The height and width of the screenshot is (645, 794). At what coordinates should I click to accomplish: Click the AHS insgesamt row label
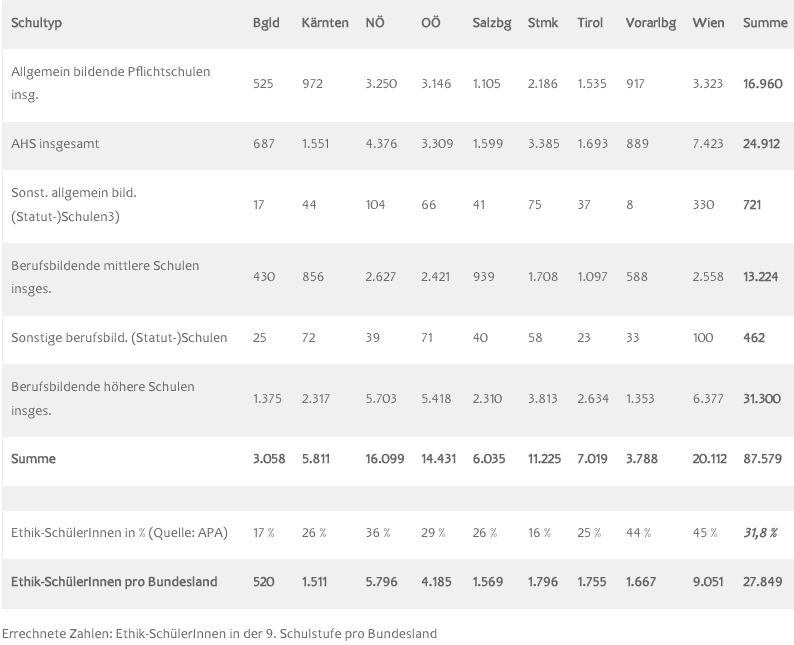tap(55, 144)
